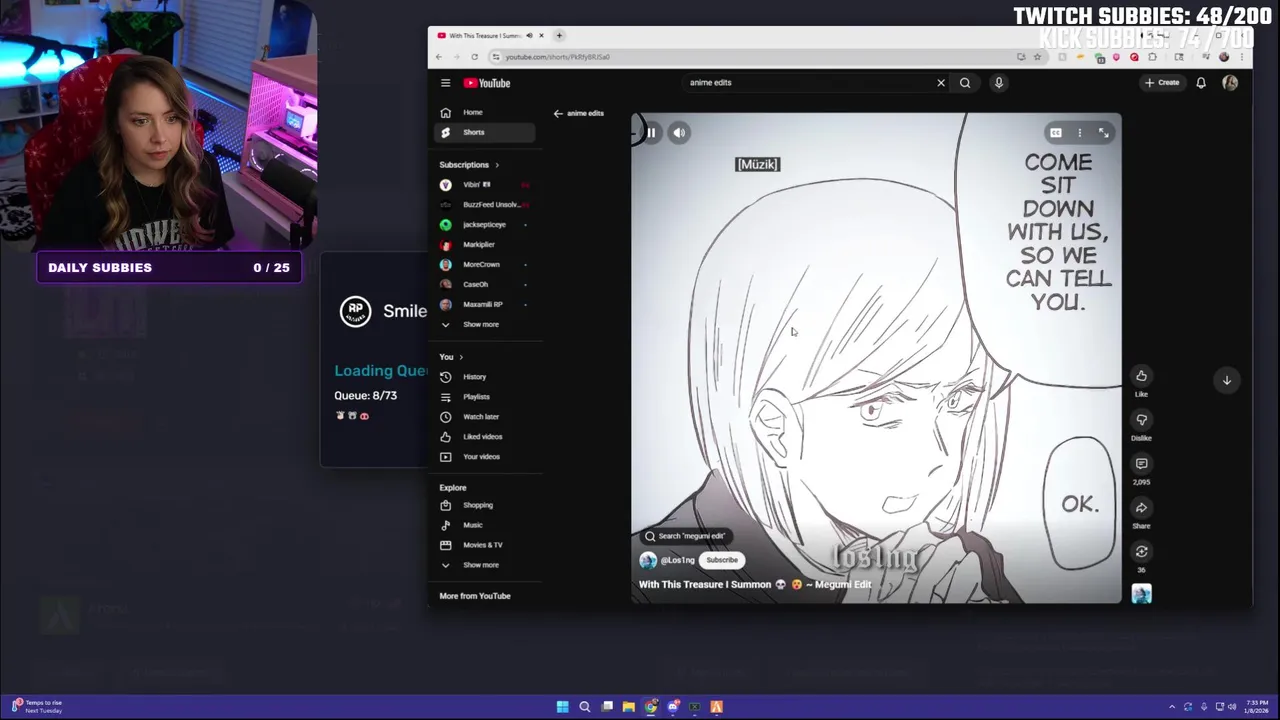Viewport: 1280px width, 720px height.
Task: Go to next Short with down arrow
Action: (1227, 380)
